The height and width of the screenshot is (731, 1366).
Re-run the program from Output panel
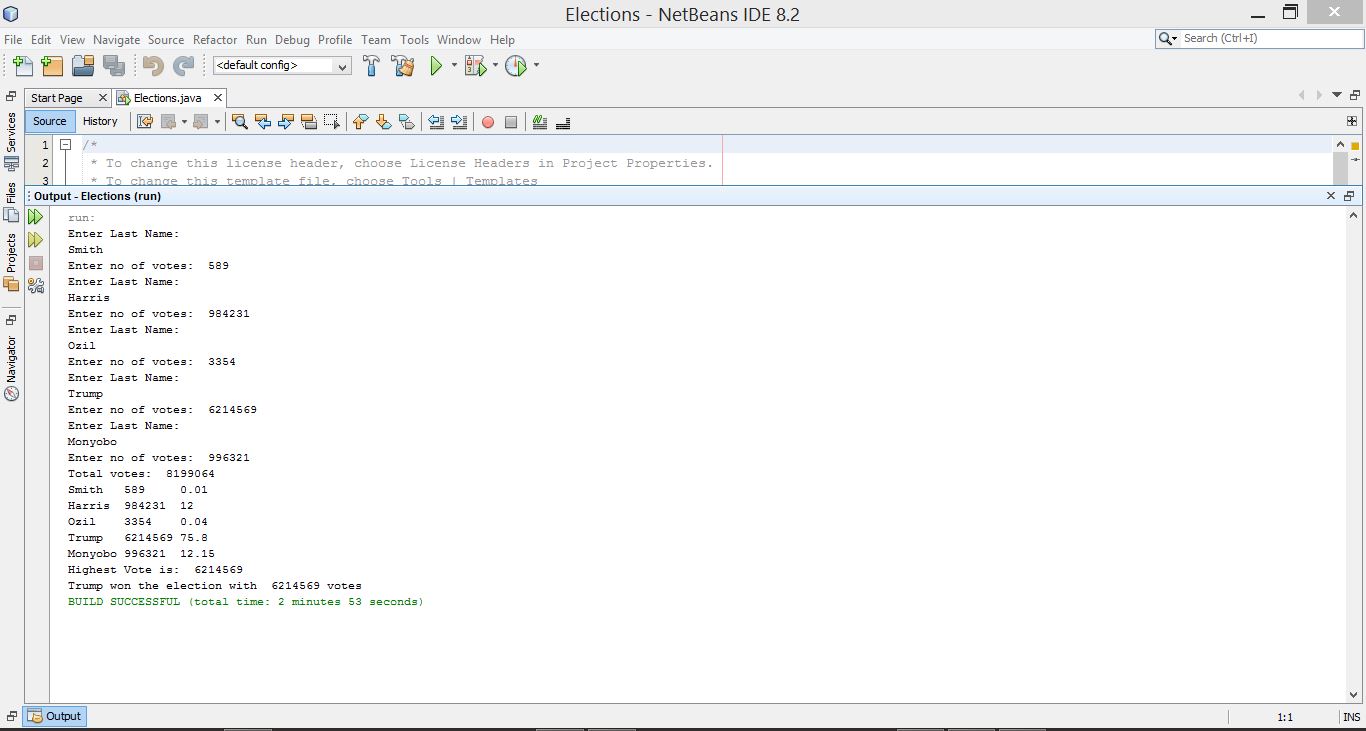click(36, 217)
